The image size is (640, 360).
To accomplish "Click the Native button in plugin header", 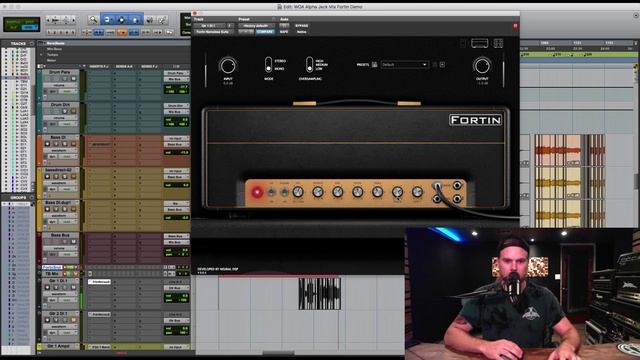I will point(302,32).
